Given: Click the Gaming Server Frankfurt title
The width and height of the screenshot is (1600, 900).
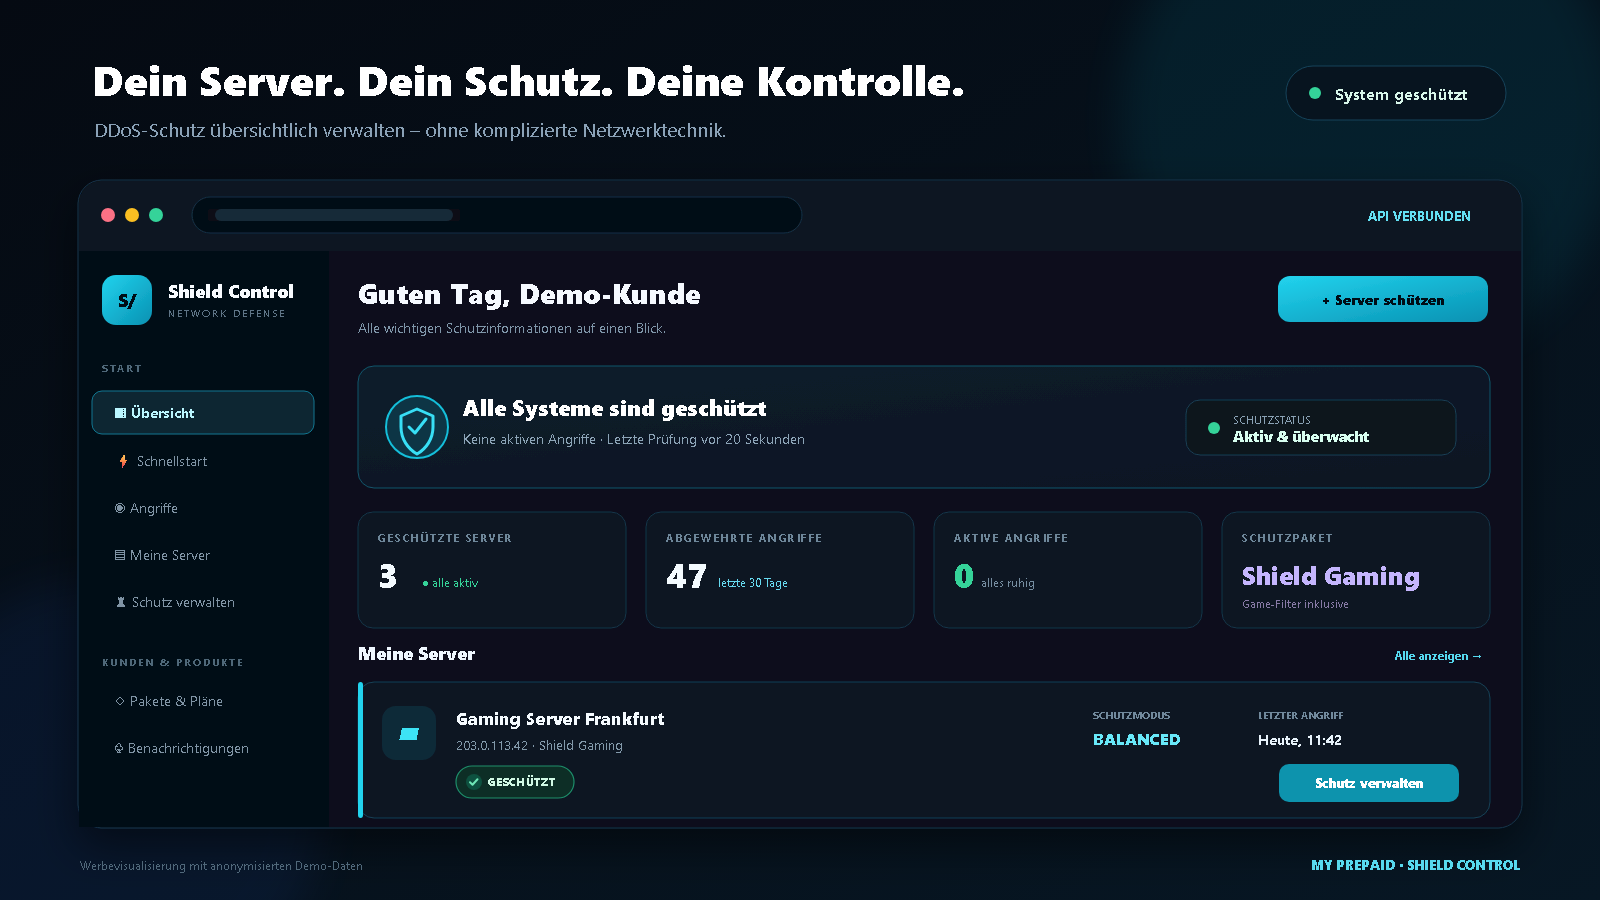Looking at the screenshot, I should click(560, 719).
